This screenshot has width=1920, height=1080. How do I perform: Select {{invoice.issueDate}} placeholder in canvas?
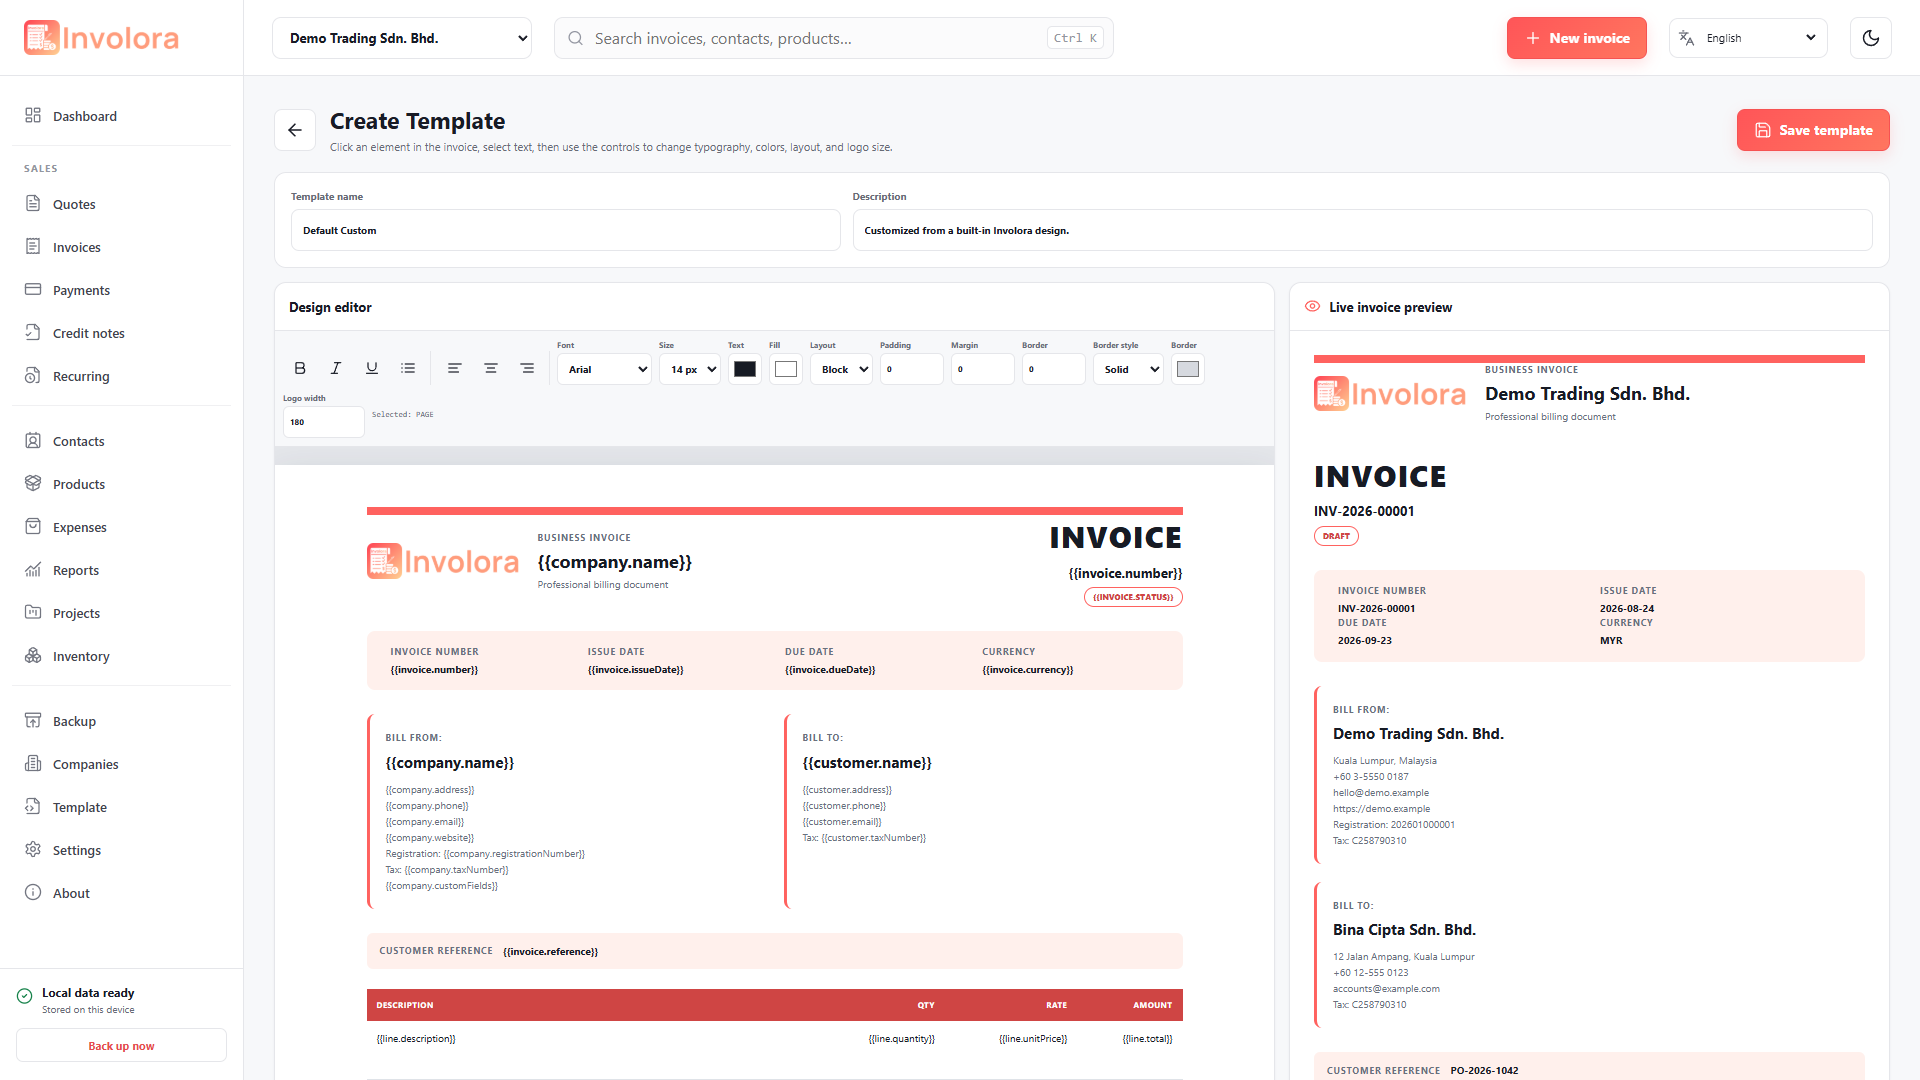[x=635, y=670]
